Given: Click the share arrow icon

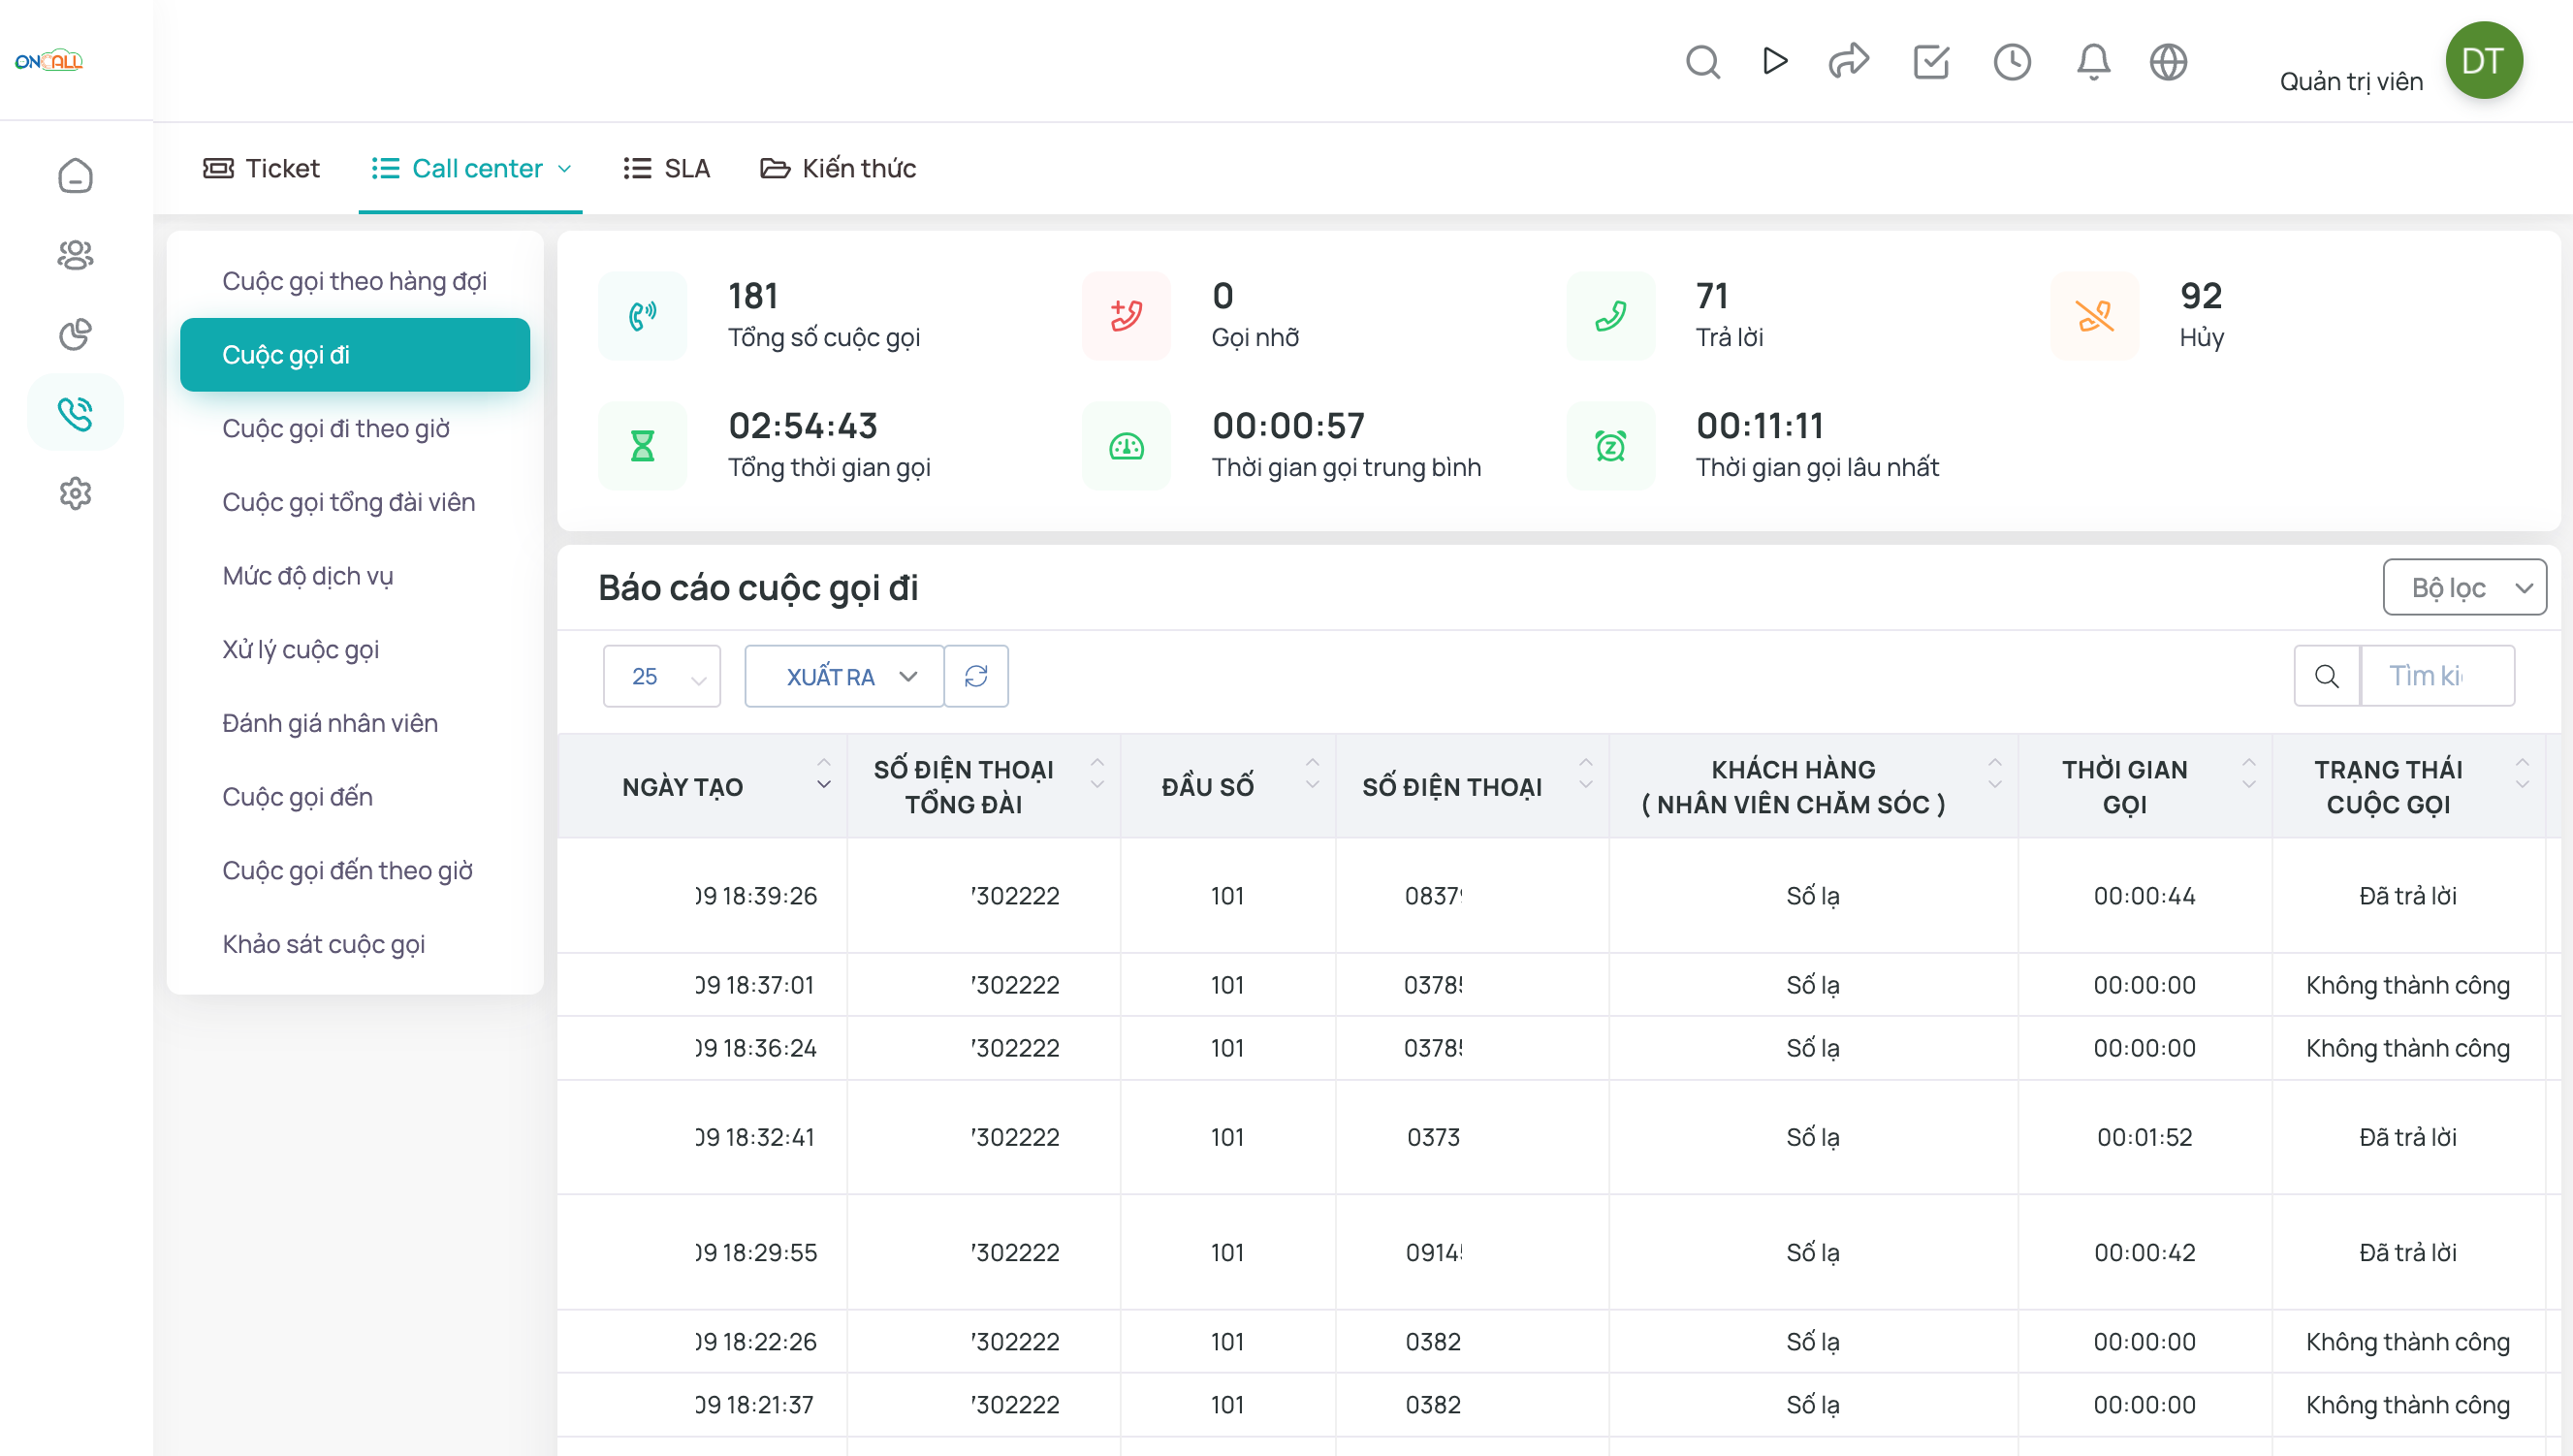Looking at the screenshot, I should (x=1848, y=61).
